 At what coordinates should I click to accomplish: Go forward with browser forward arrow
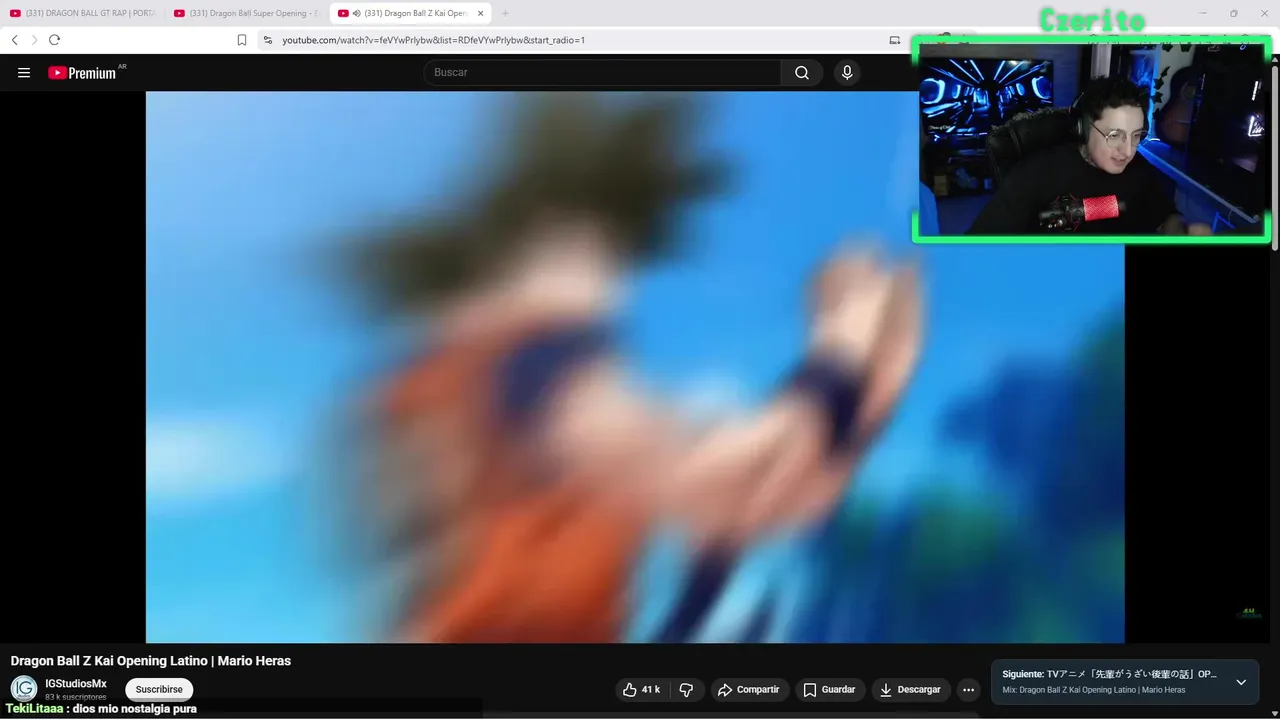(x=34, y=40)
